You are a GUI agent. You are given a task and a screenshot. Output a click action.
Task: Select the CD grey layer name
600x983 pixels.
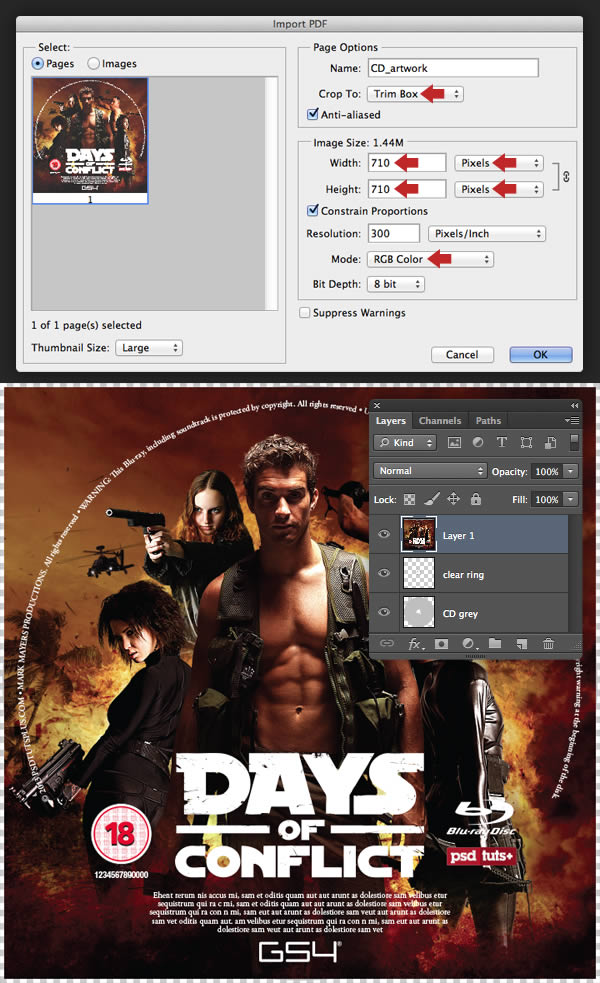click(x=460, y=613)
